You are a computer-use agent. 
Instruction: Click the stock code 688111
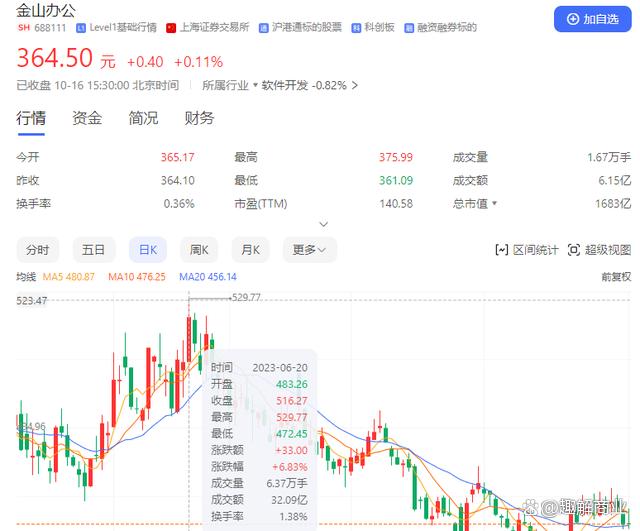coord(50,28)
